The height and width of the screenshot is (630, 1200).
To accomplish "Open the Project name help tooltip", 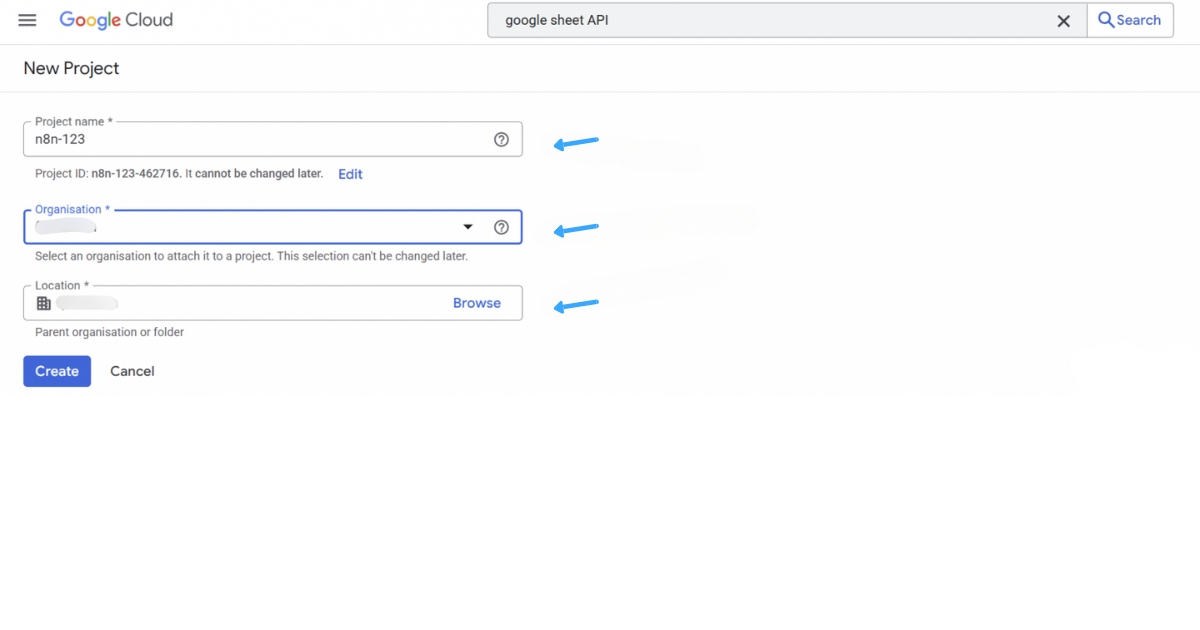I will [x=501, y=139].
